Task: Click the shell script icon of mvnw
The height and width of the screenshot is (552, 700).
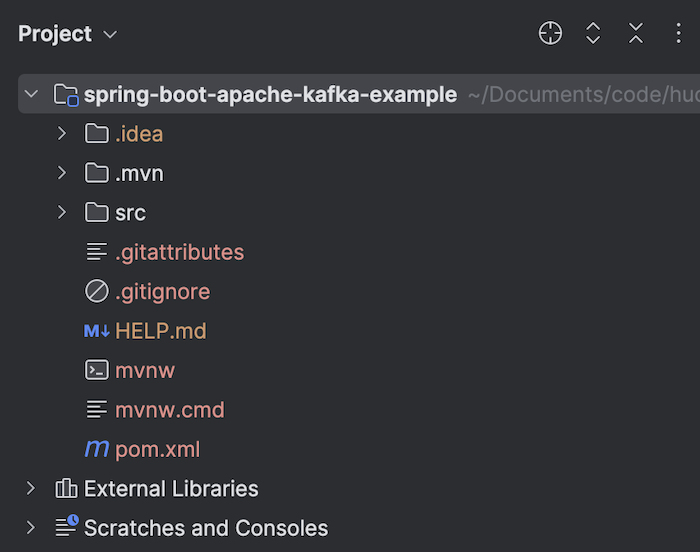Action: tap(96, 370)
